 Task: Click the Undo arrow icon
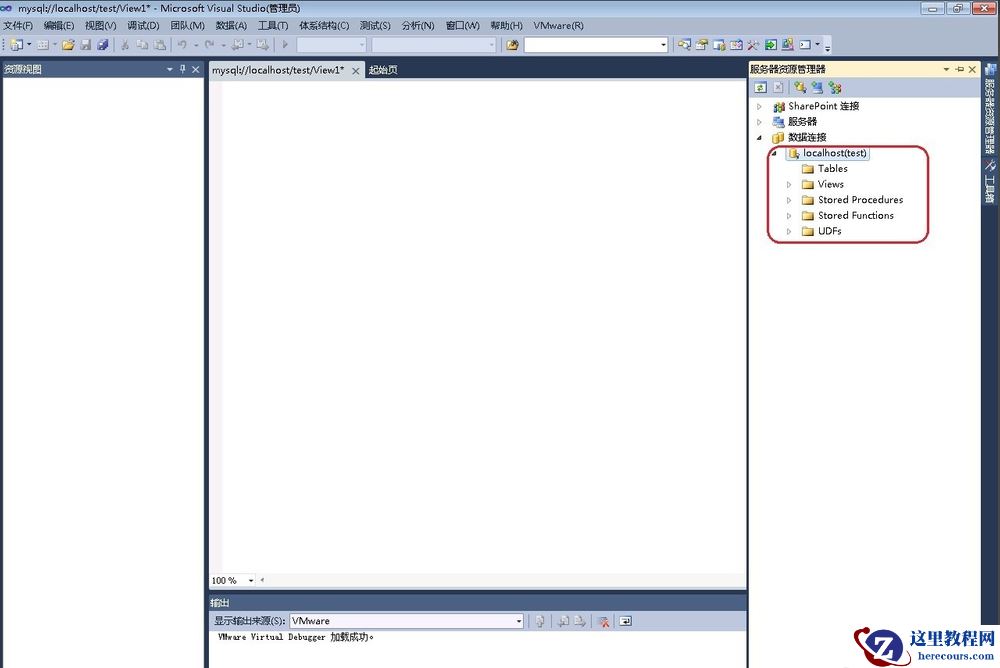tap(182, 45)
